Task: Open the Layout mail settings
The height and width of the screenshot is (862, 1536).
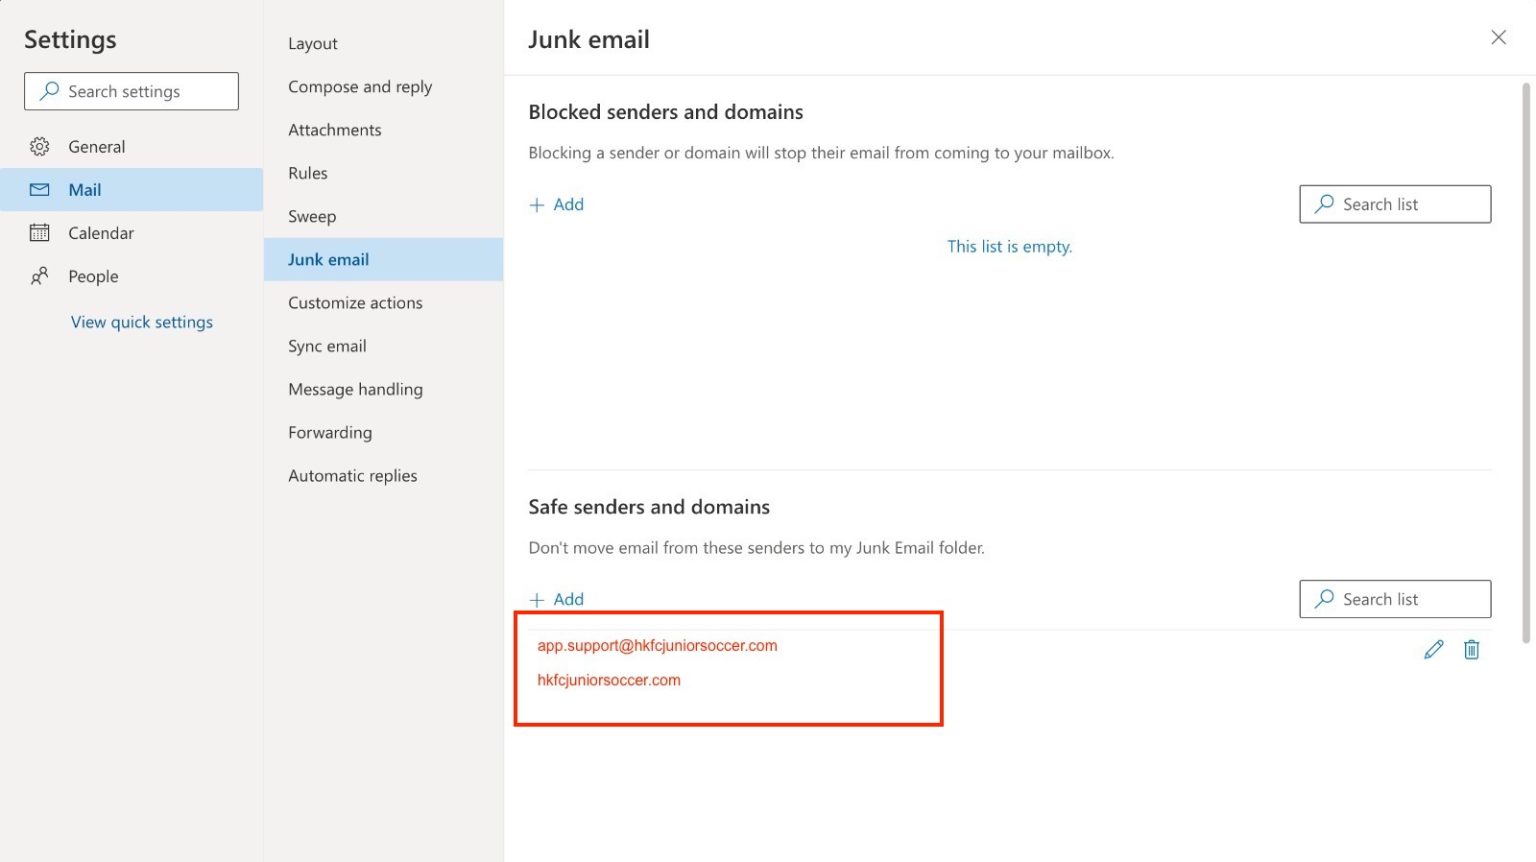Action: (313, 44)
